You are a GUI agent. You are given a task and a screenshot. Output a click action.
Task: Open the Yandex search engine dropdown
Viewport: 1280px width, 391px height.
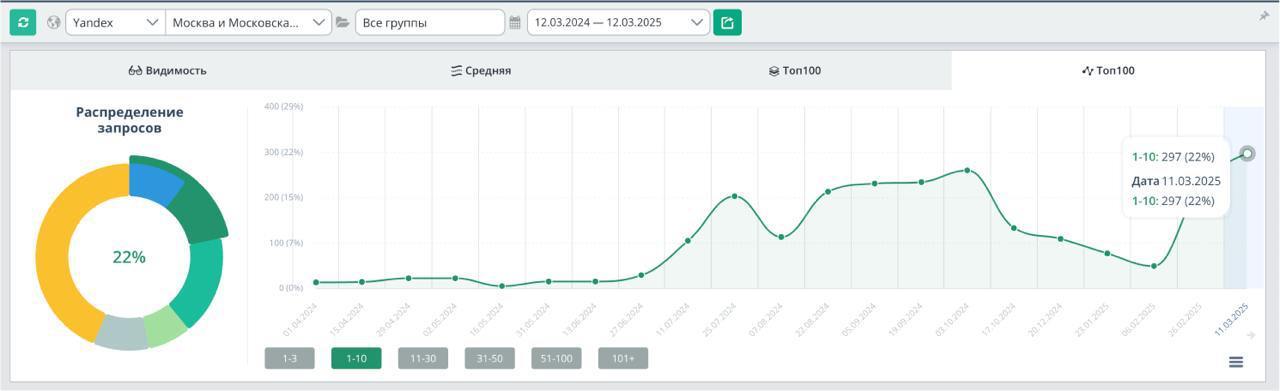click(116, 22)
